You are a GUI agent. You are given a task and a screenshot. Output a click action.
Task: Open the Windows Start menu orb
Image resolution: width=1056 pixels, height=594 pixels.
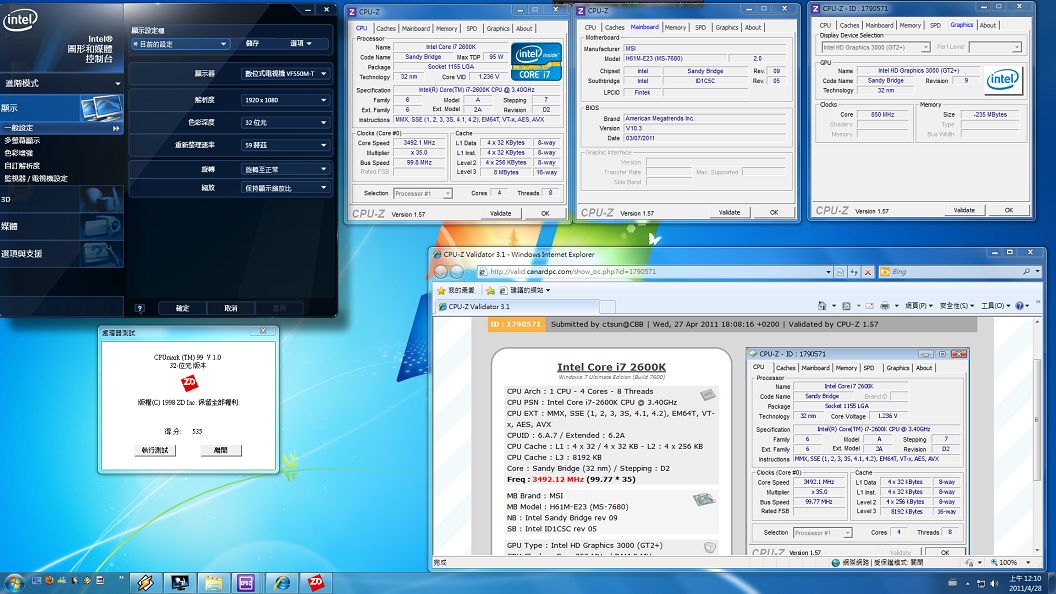[13, 582]
